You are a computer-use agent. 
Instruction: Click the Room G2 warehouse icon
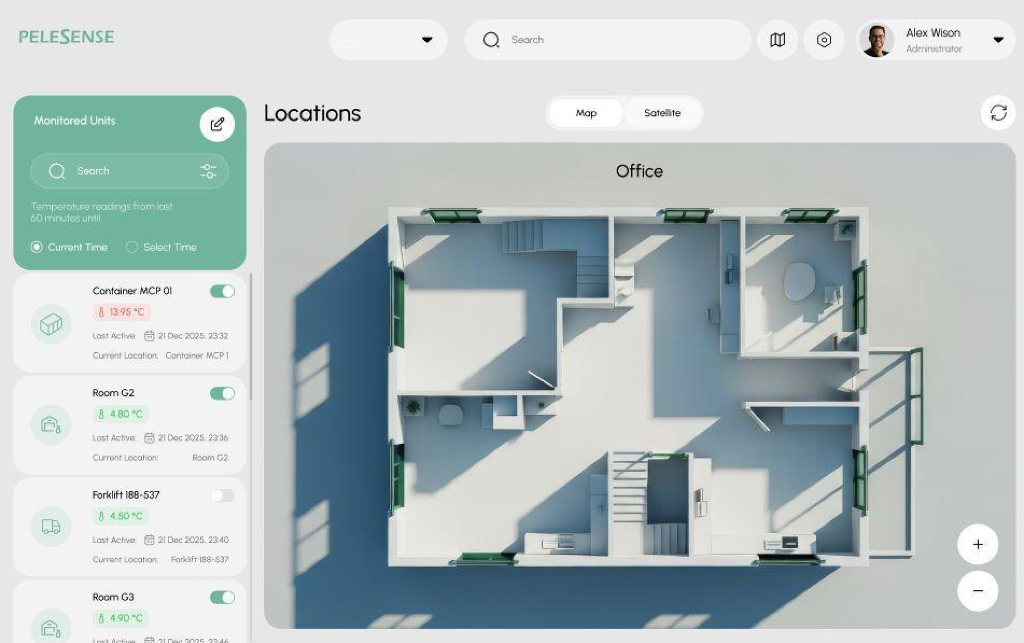coord(51,425)
